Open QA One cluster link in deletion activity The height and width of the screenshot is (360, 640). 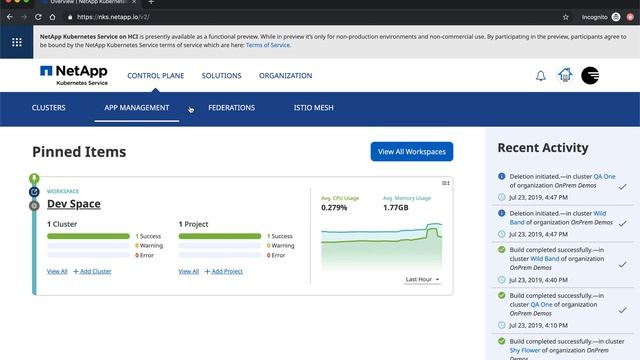(x=604, y=176)
